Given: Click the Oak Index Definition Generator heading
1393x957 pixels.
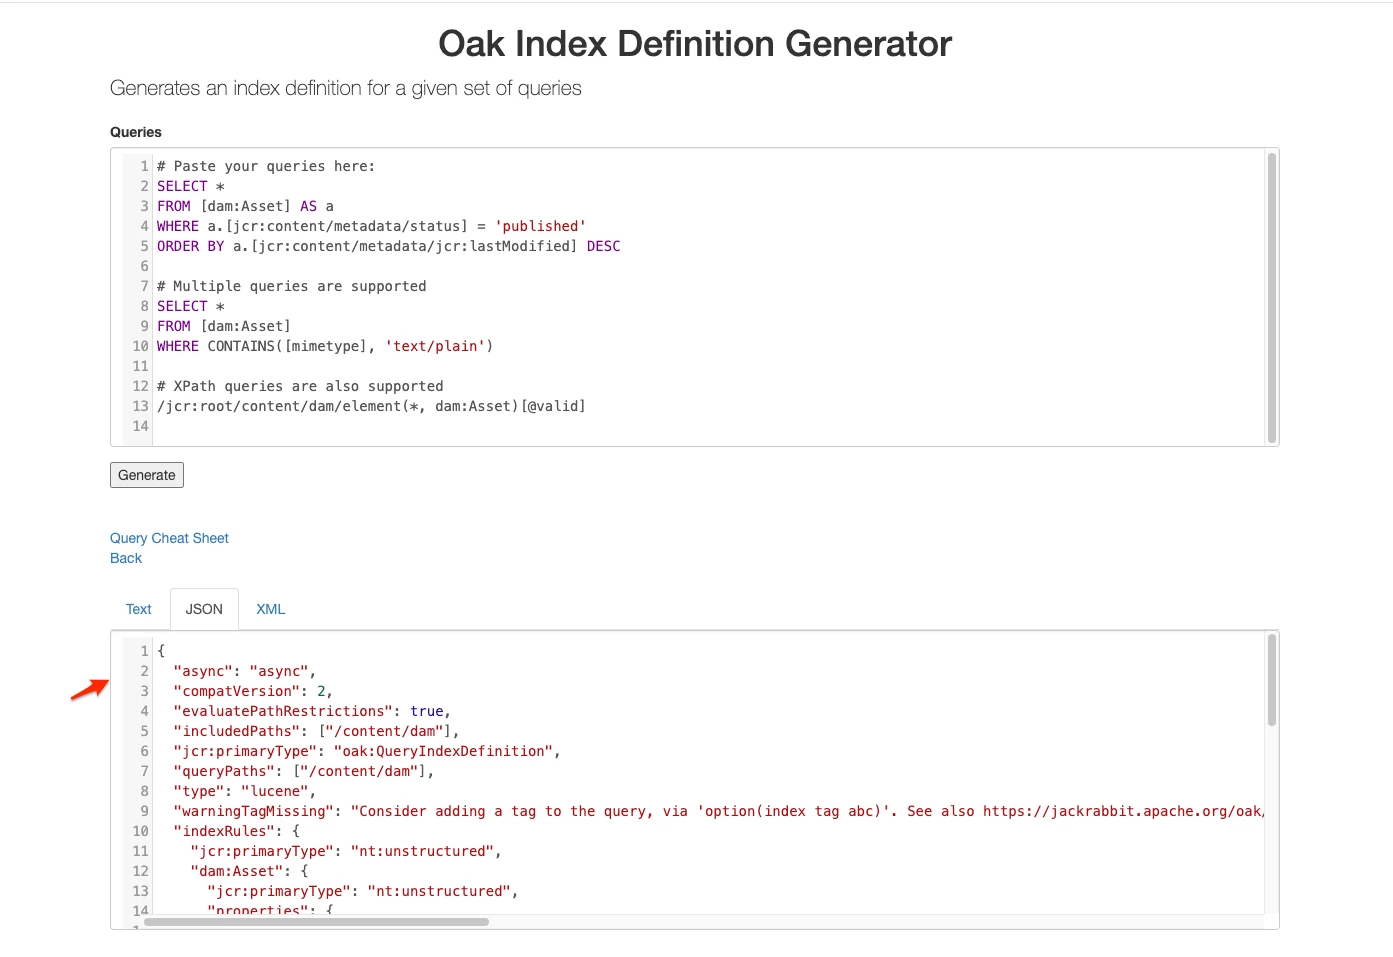Looking at the screenshot, I should coord(695,44).
